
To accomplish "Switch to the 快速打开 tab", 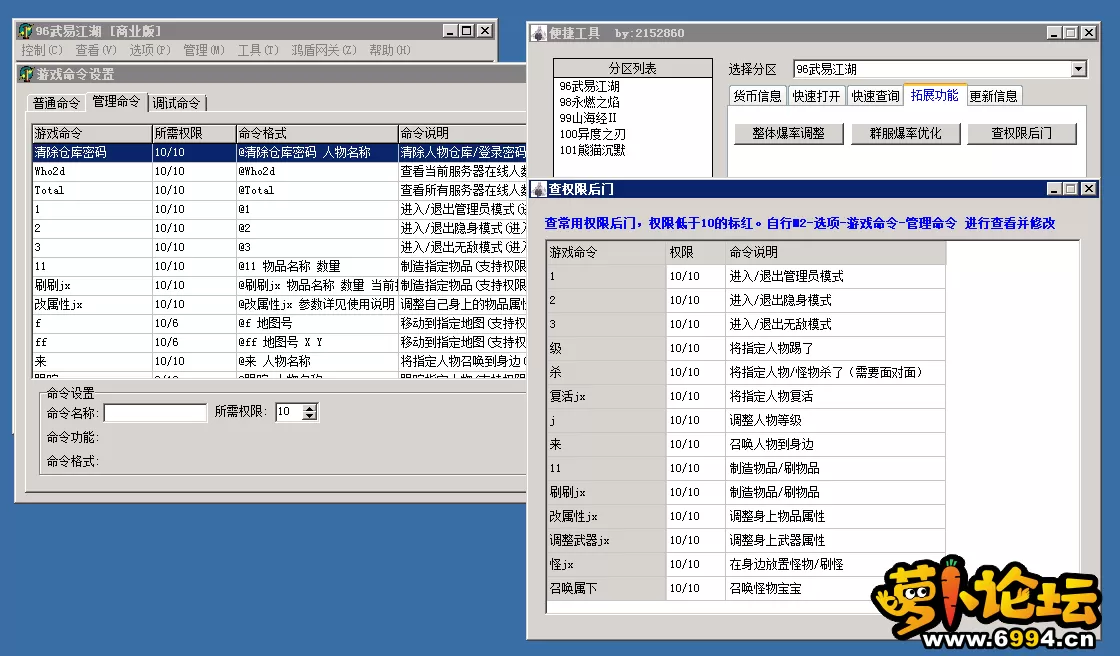I will [x=816, y=96].
